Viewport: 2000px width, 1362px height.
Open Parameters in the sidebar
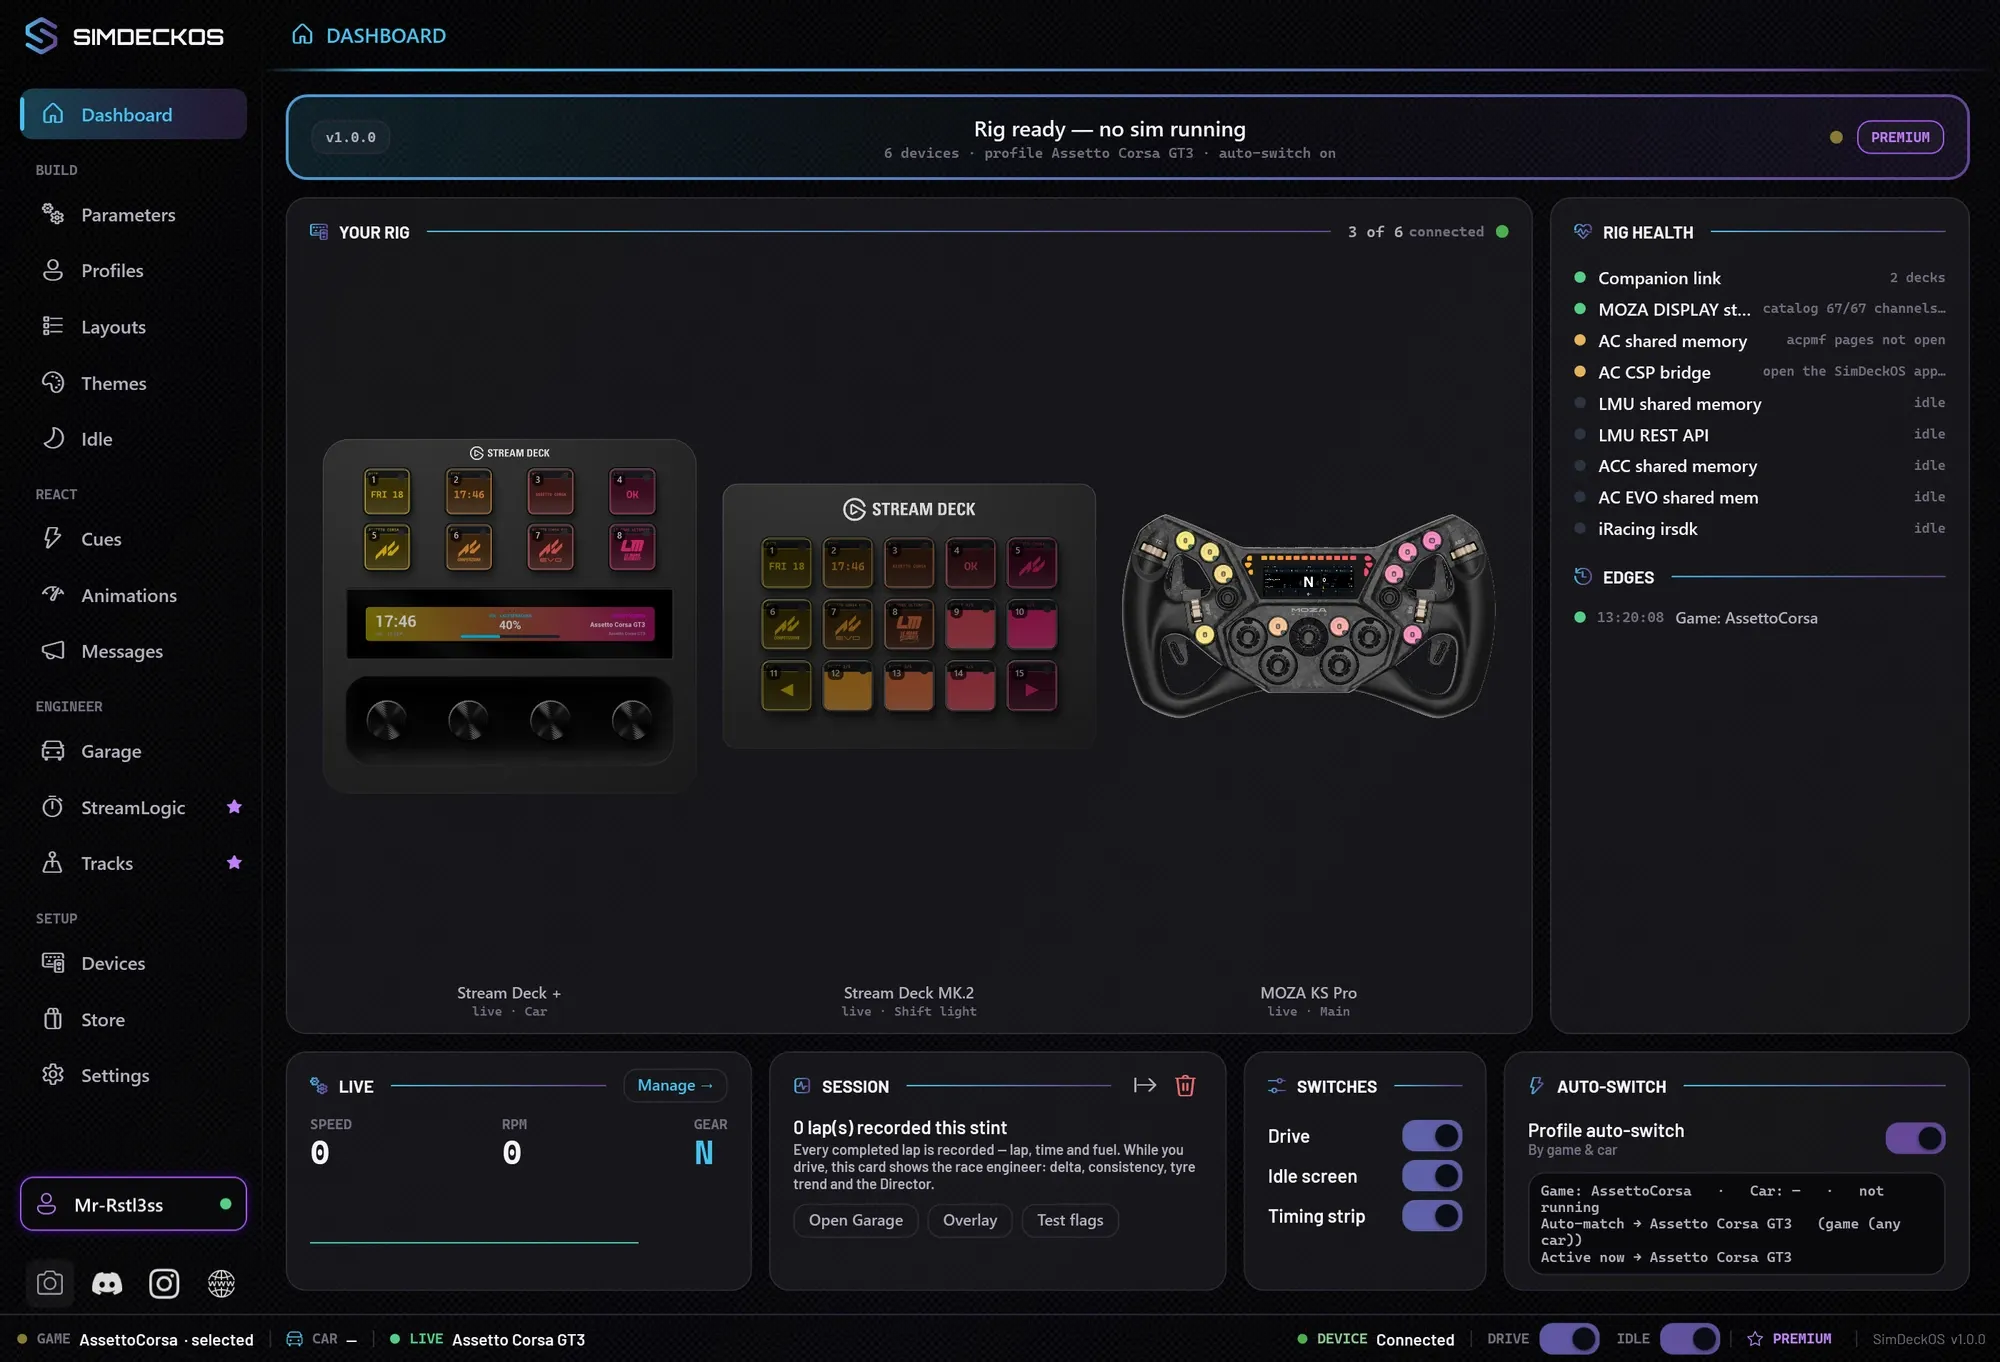[133, 214]
